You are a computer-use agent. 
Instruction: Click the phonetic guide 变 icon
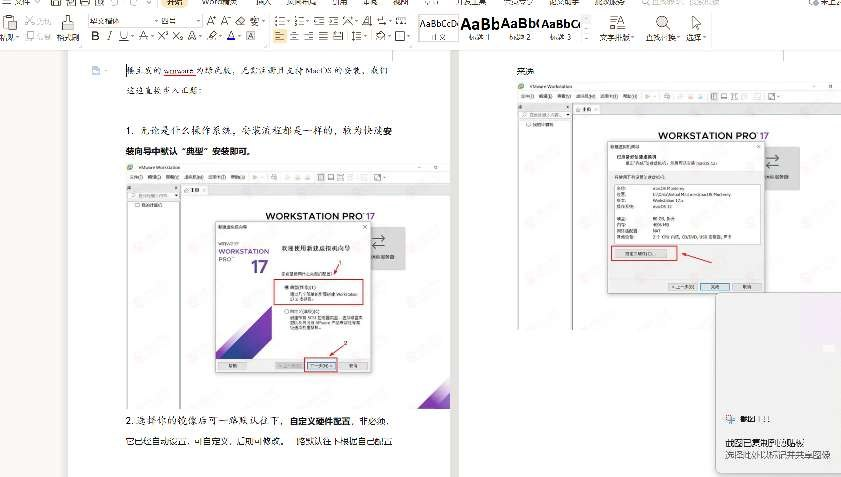[254, 21]
